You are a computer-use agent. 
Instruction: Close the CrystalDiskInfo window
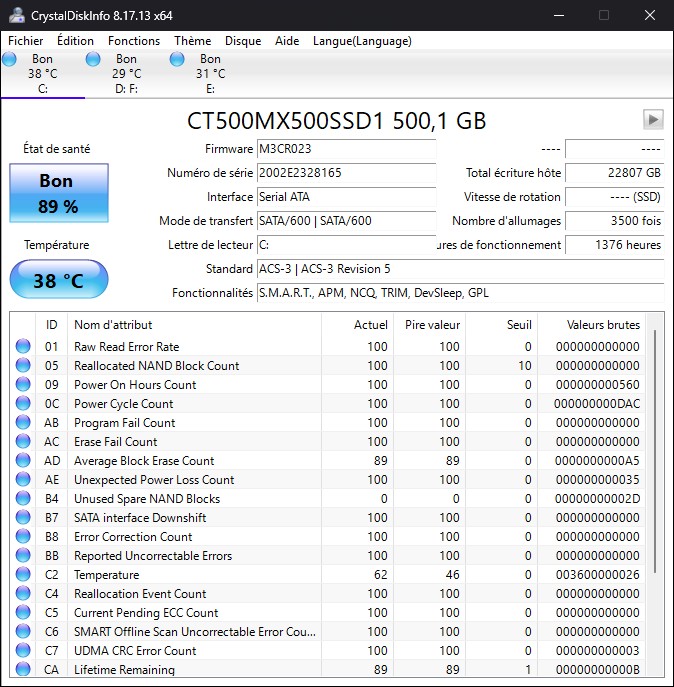point(650,15)
